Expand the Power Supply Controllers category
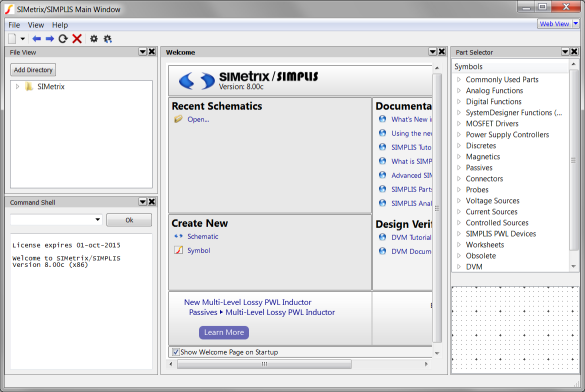Viewport: 585px width, 392px height. (459, 135)
